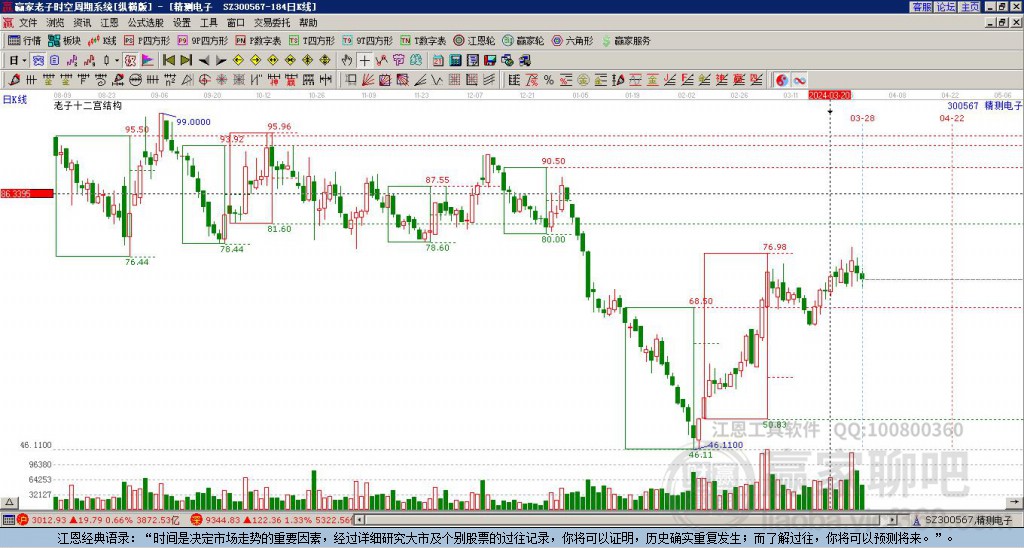The height and width of the screenshot is (548, 1024).
Task: Click the 99.0000 high price label
Action: [193, 122]
